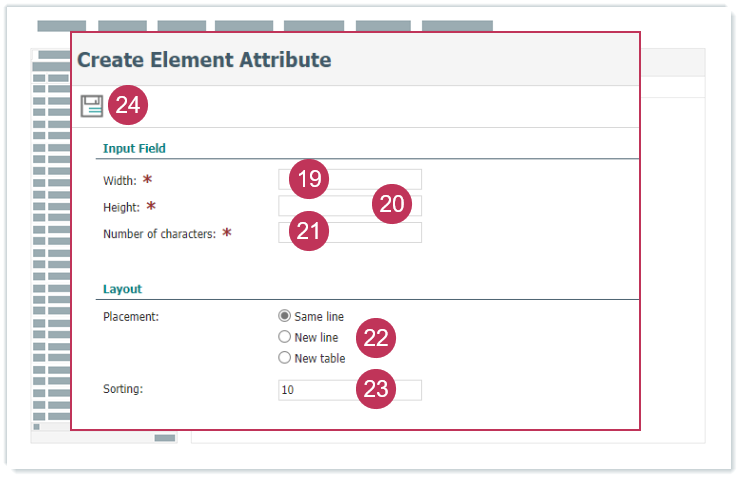Select the Same line placement option
Viewport: 741px width, 479px height.
(285, 316)
